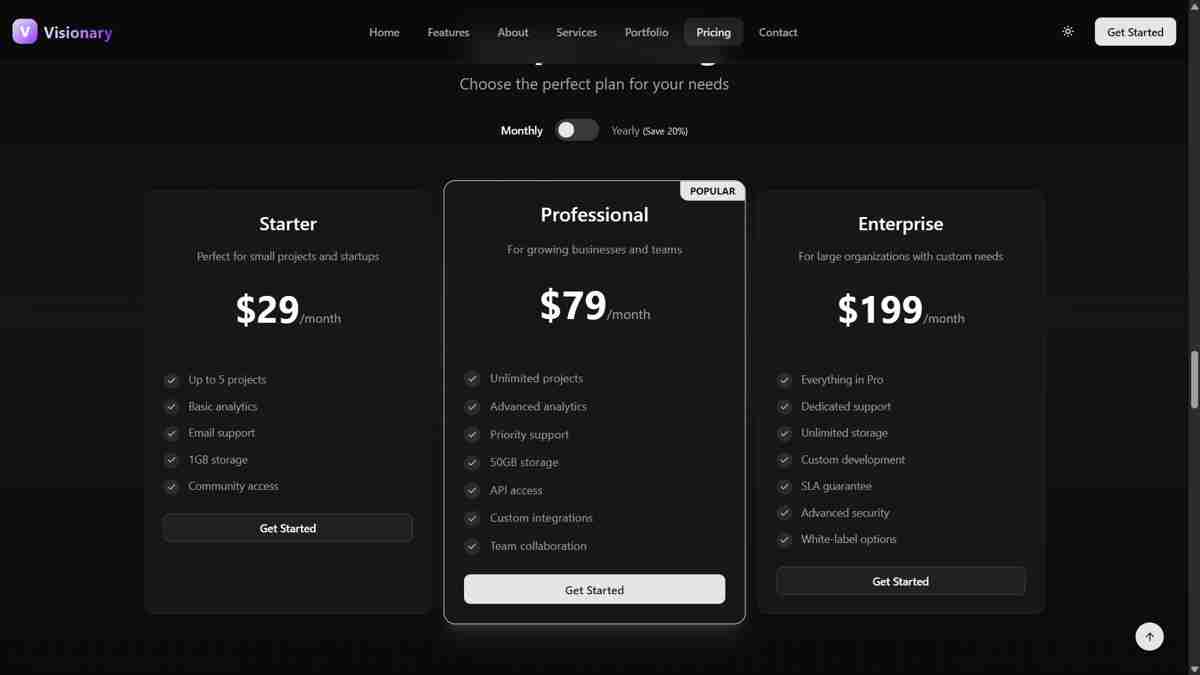Click Get Started under the Starter plan
The image size is (1200, 675).
pyautogui.click(x=288, y=528)
